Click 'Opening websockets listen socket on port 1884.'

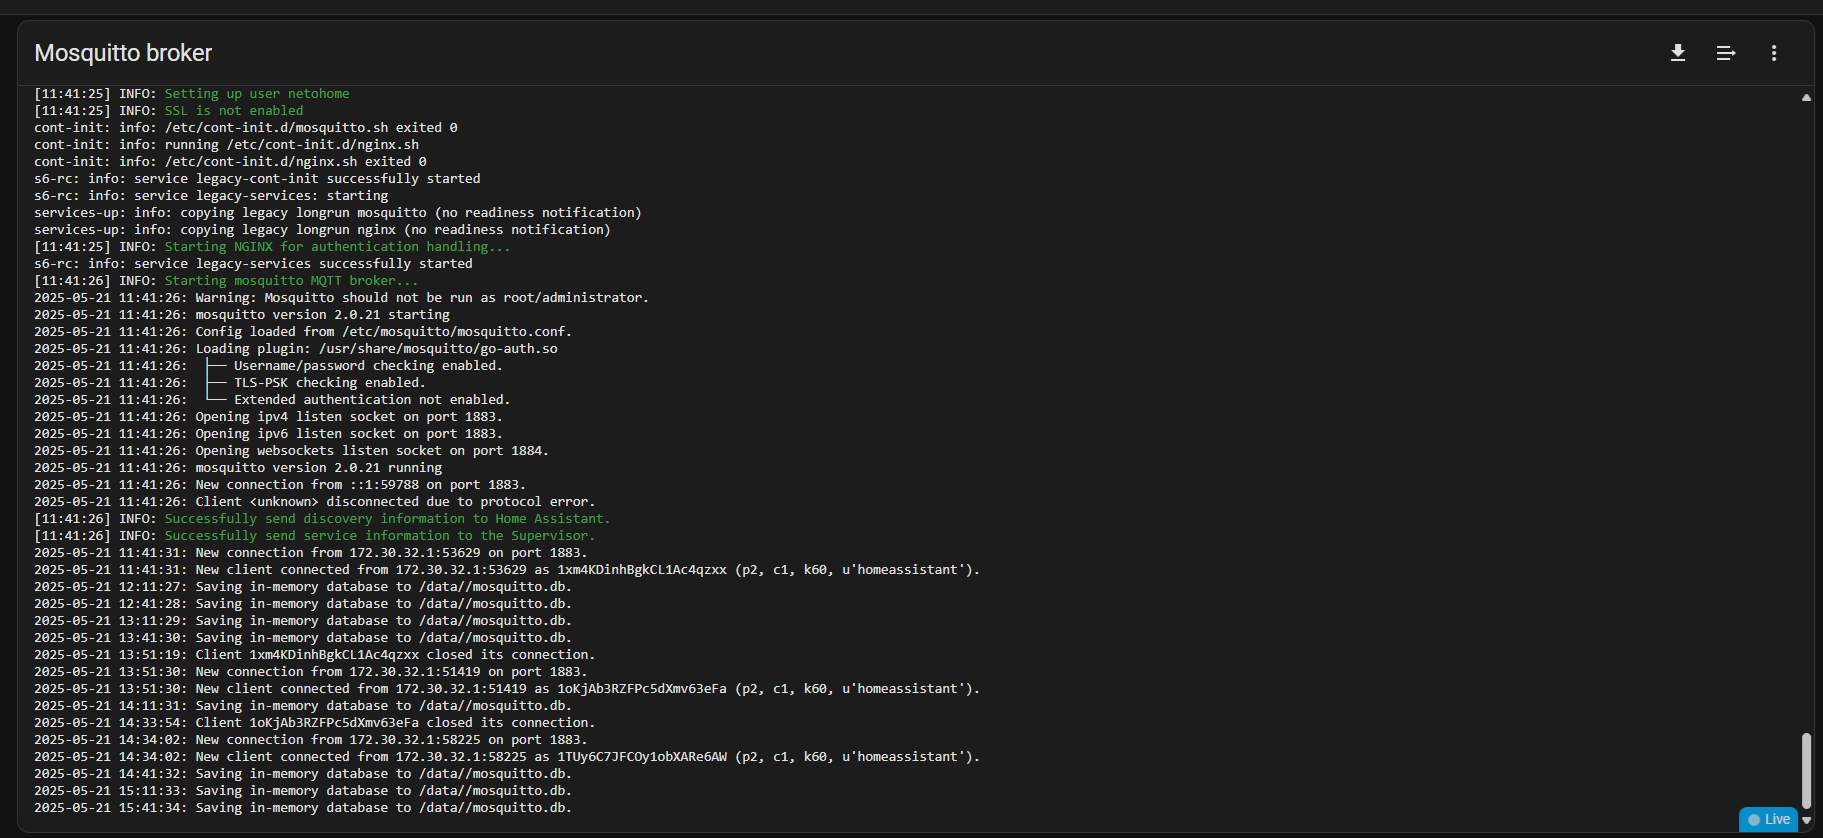[291, 451]
